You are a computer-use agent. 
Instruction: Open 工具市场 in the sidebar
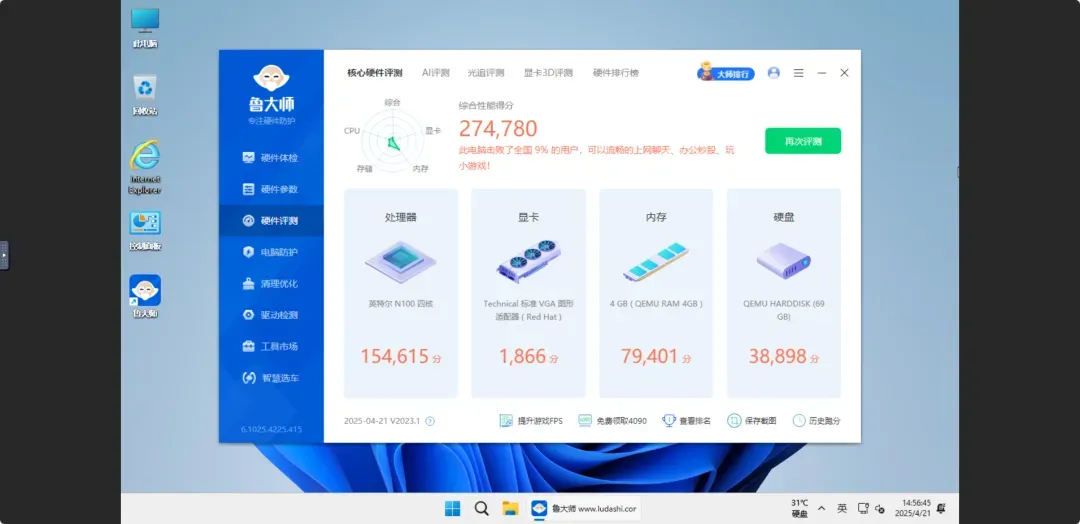tap(271, 346)
